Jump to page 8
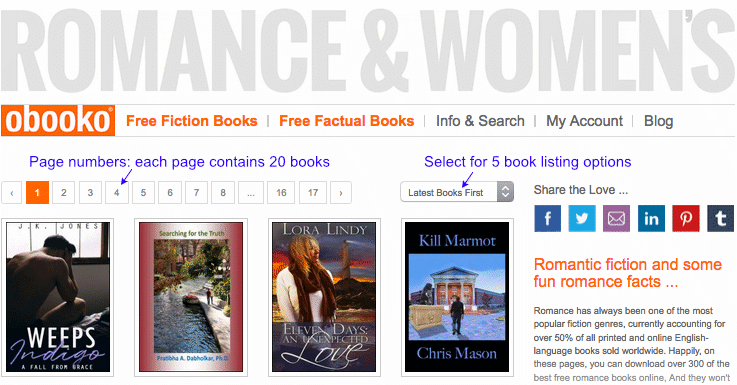This screenshot has height=385, width=737. (x=223, y=193)
